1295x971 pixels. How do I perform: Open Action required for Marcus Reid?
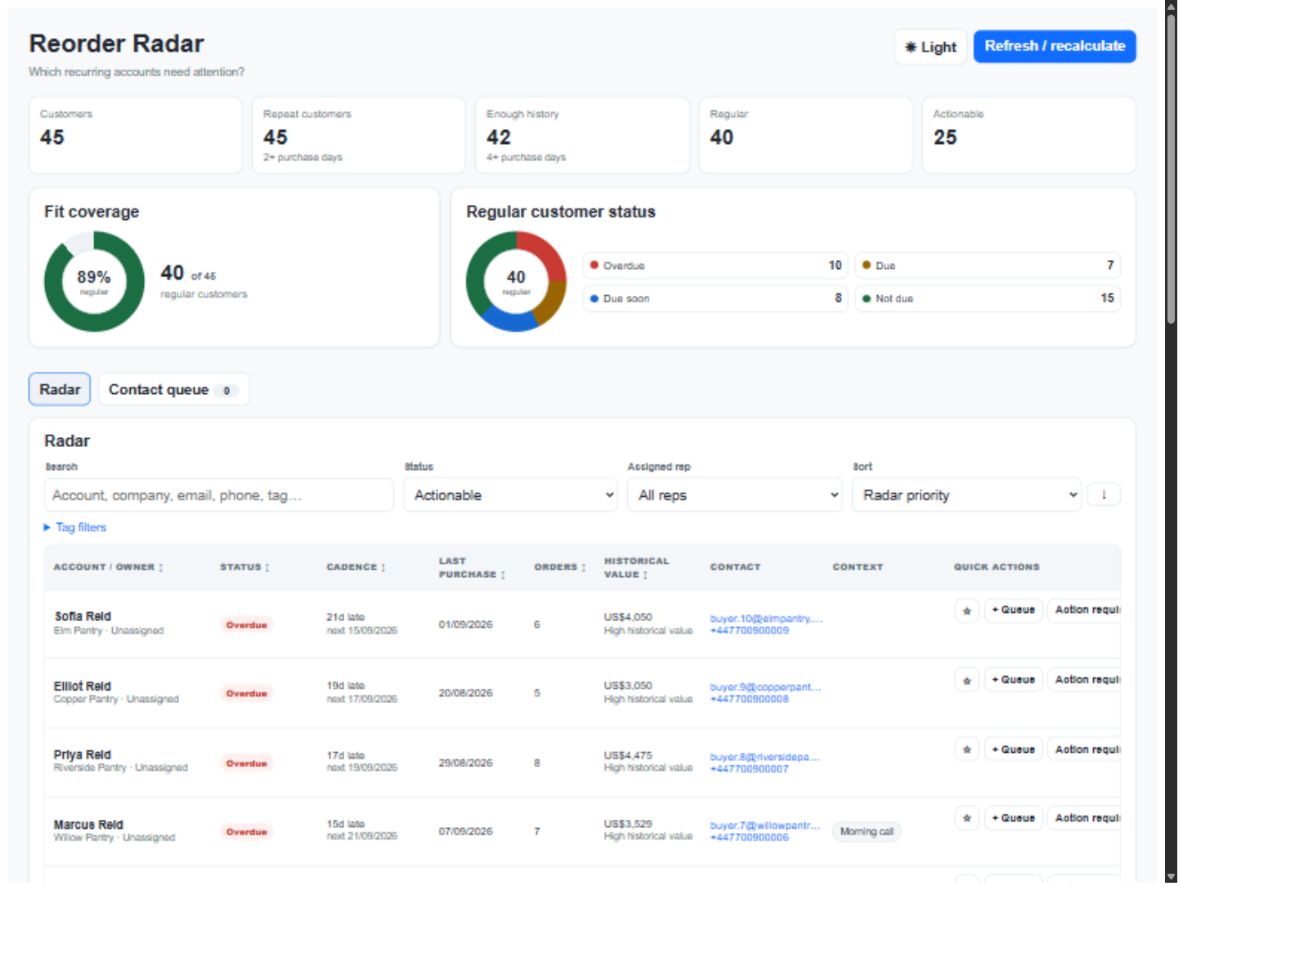pyautogui.click(x=1084, y=818)
